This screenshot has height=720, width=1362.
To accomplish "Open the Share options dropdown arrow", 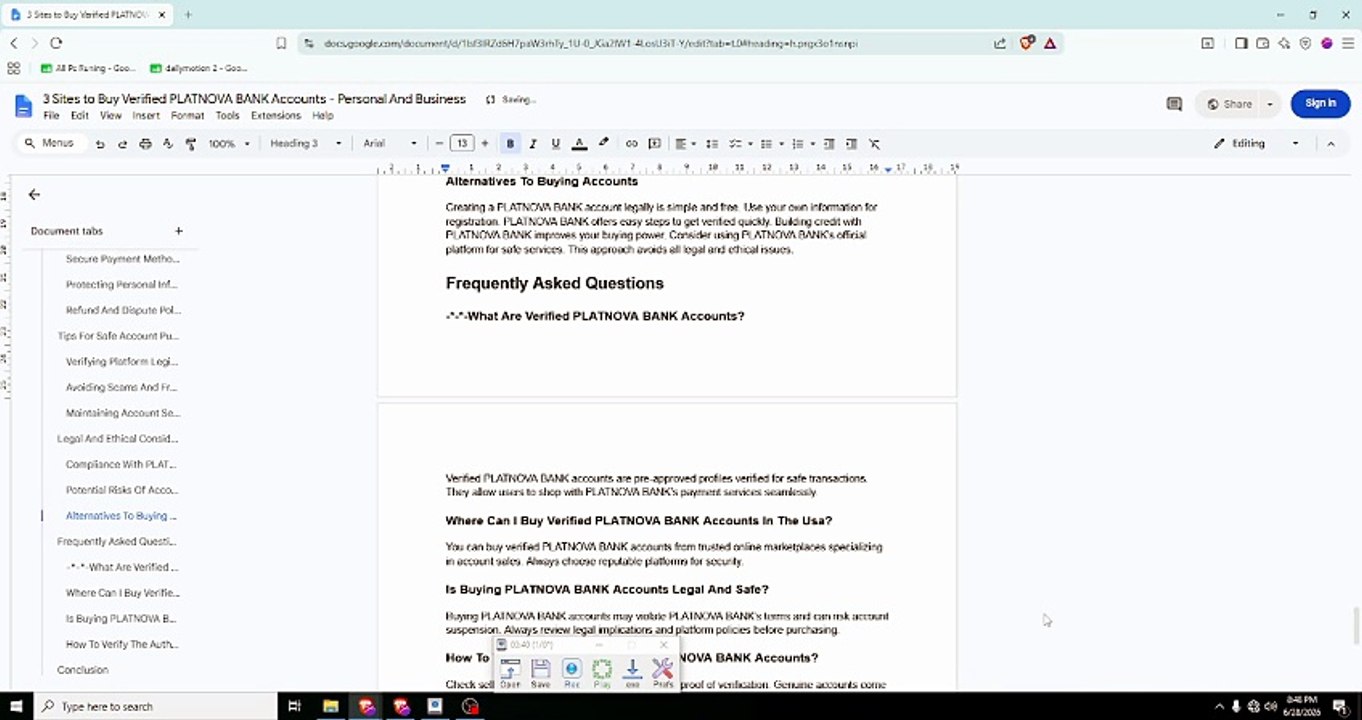I will 1270,104.
